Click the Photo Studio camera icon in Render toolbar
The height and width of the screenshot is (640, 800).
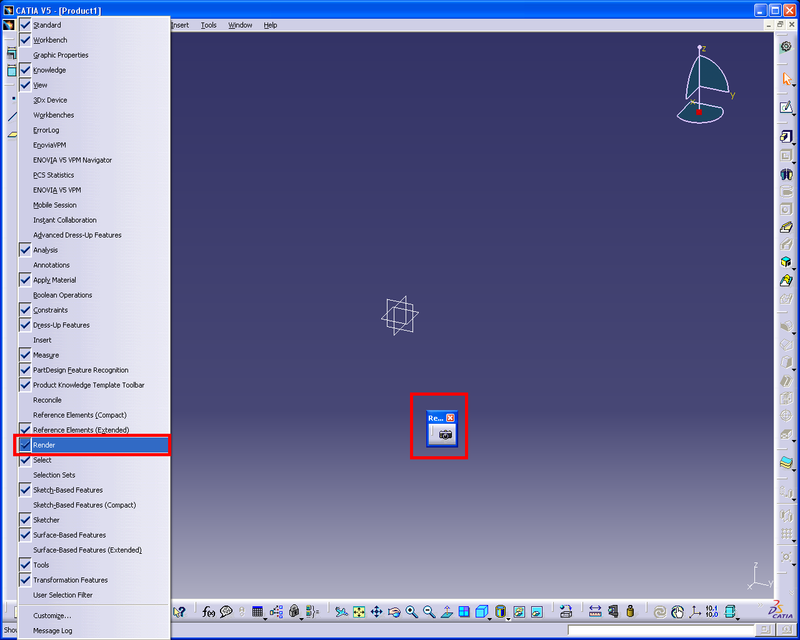444,435
